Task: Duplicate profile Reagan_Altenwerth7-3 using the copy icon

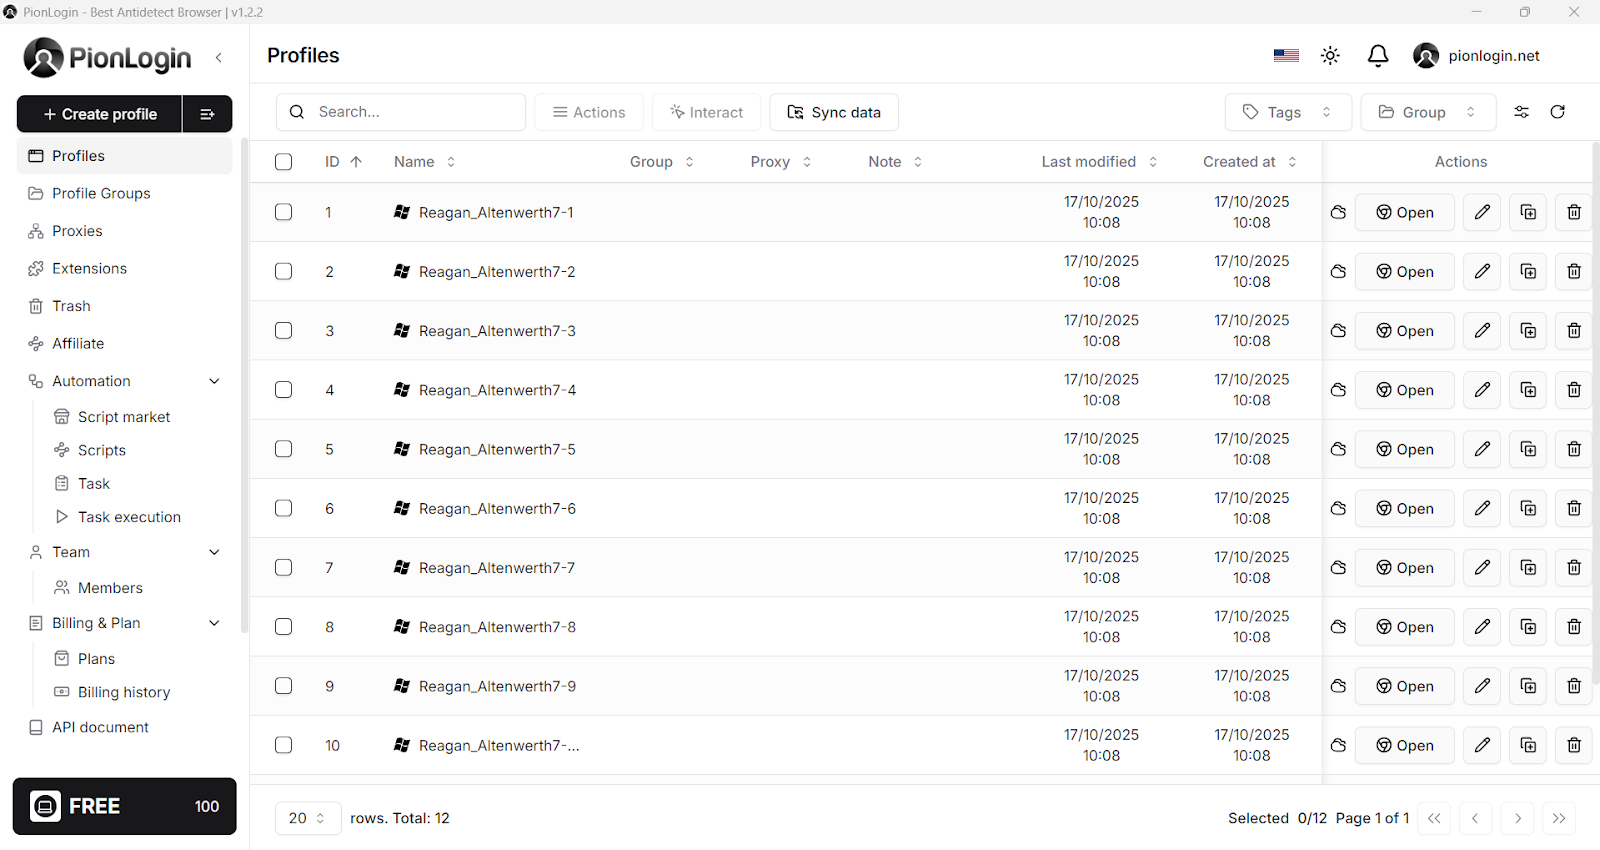Action: point(1528,331)
